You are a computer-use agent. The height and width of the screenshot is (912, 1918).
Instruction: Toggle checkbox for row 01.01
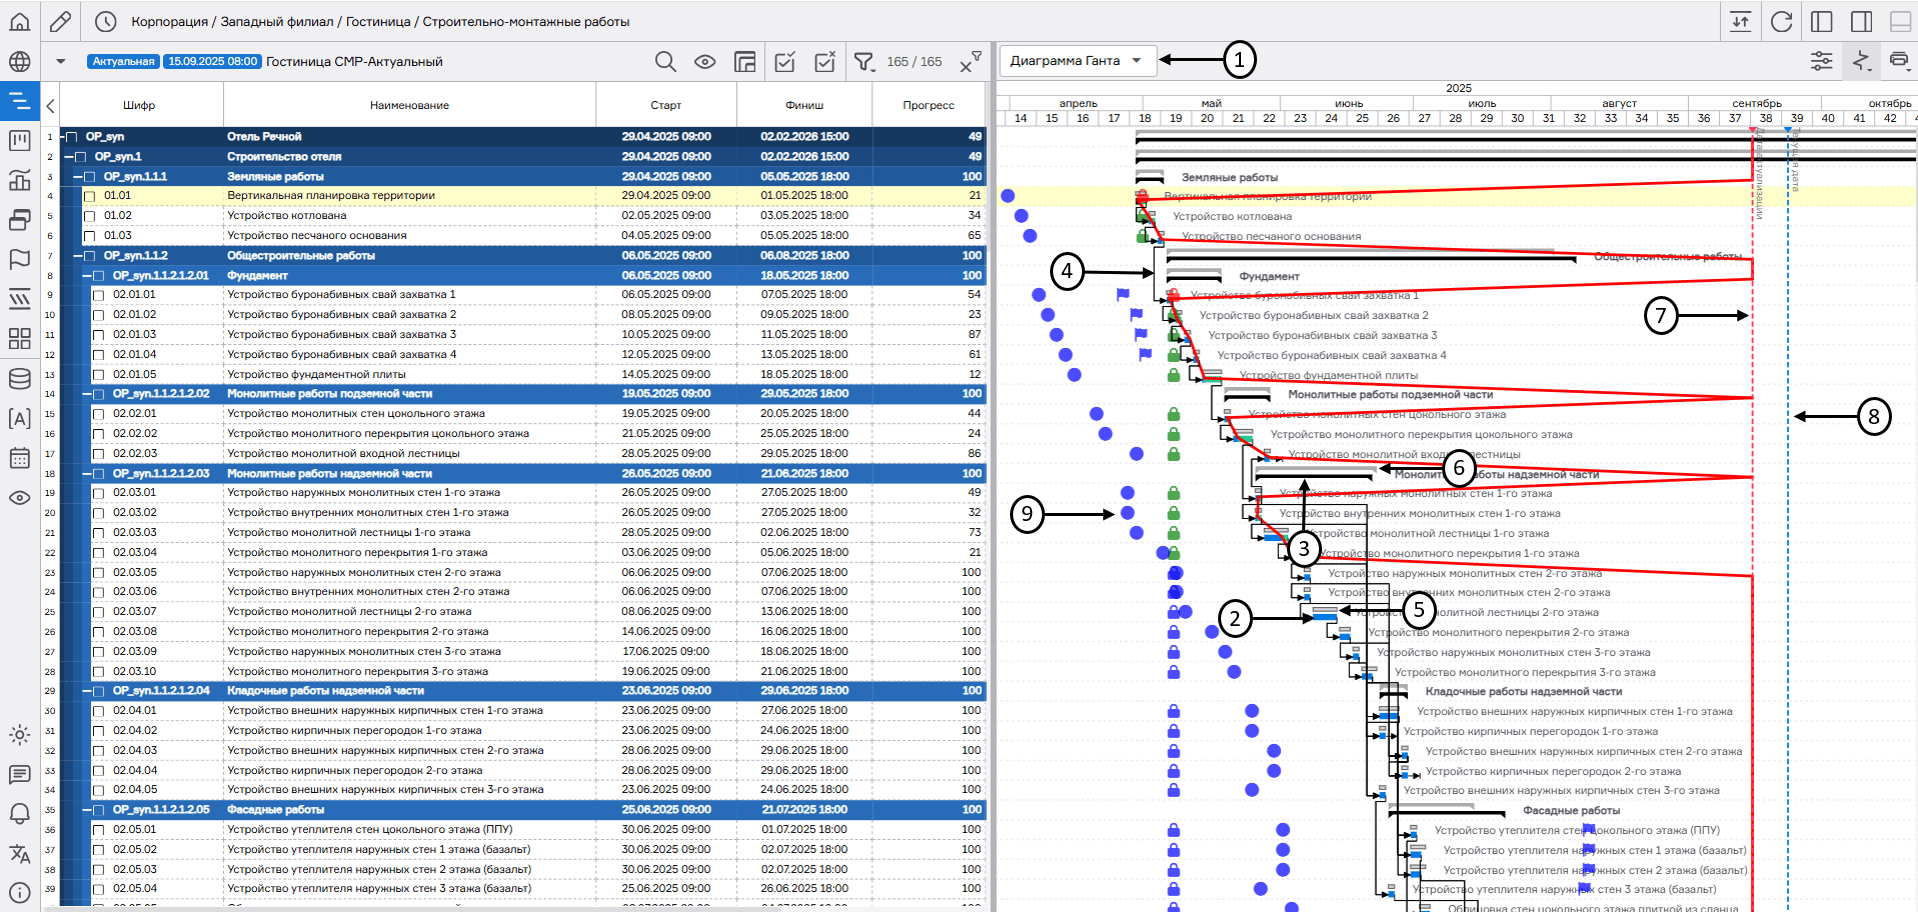pos(89,196)
